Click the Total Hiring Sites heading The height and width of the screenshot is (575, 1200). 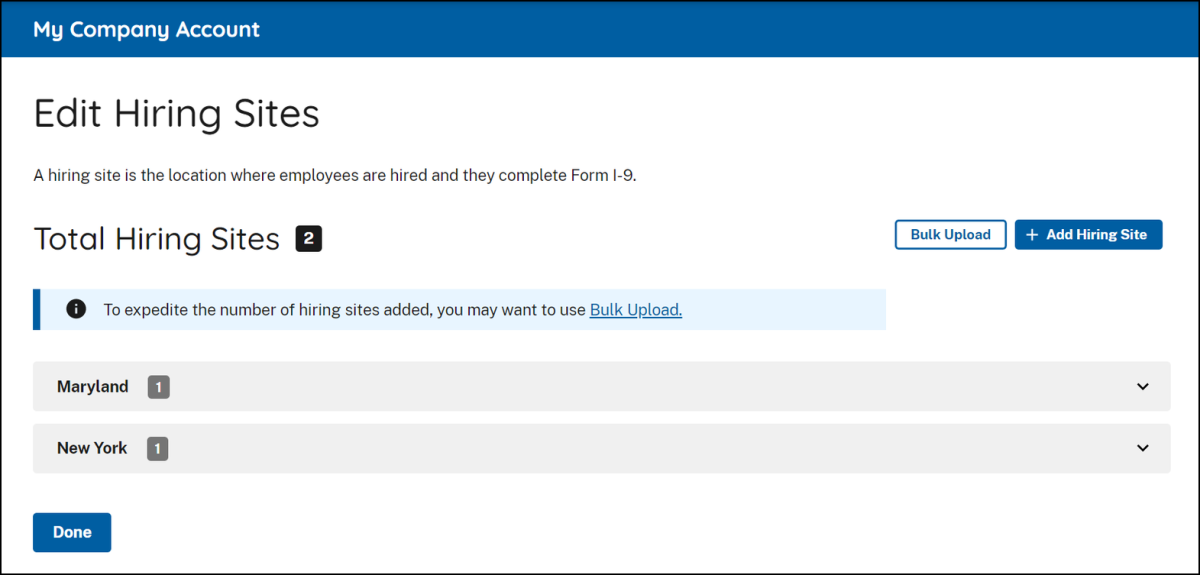(157, 239)
